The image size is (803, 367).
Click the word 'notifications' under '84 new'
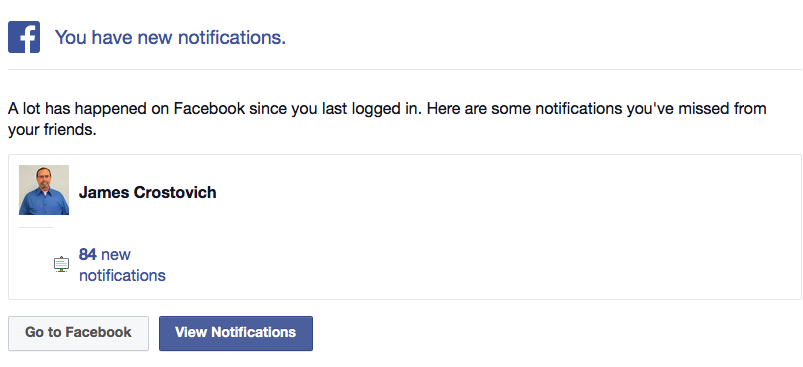[122, 275]
